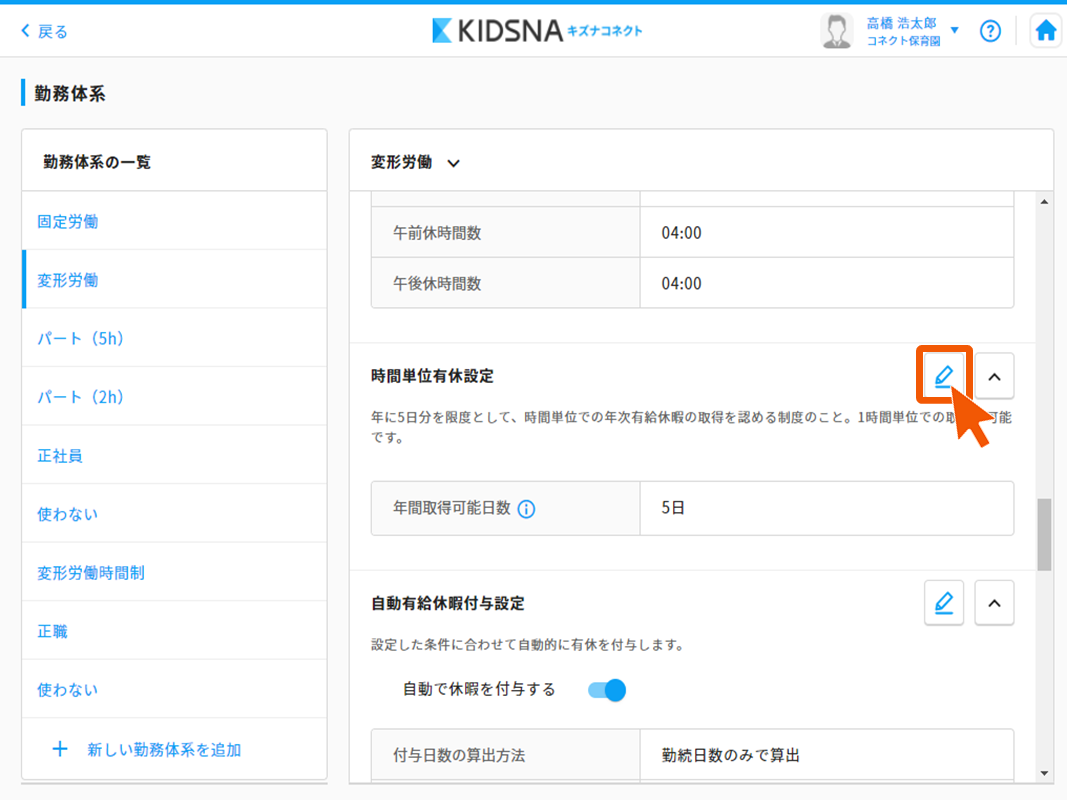
Task: Click the user avatar picture
Action: [836, 31]
